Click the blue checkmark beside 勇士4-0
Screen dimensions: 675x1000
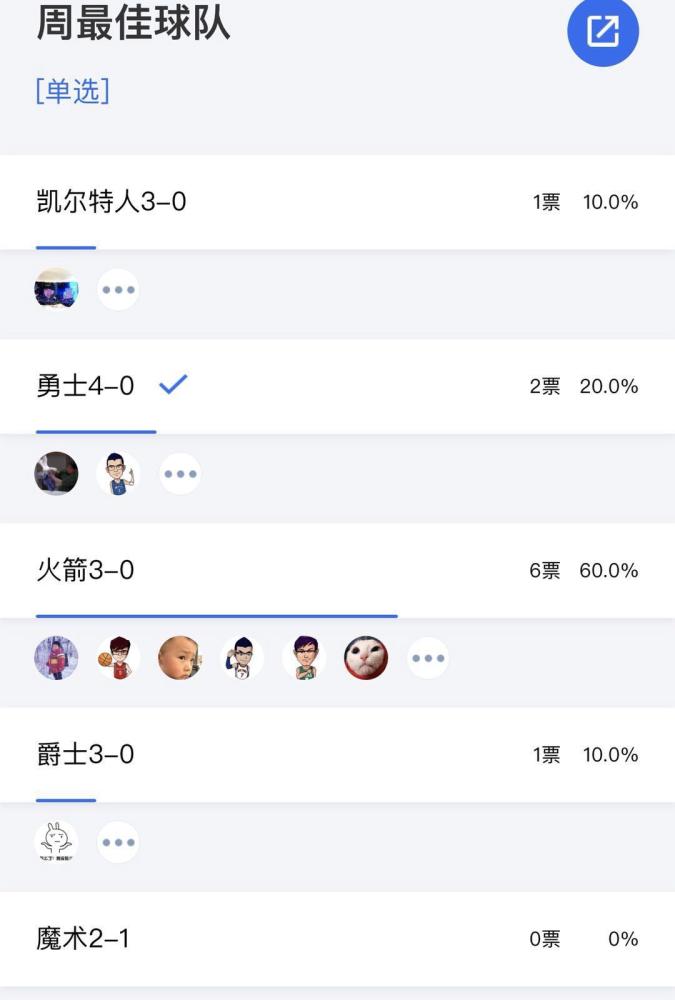click(173, 385)
